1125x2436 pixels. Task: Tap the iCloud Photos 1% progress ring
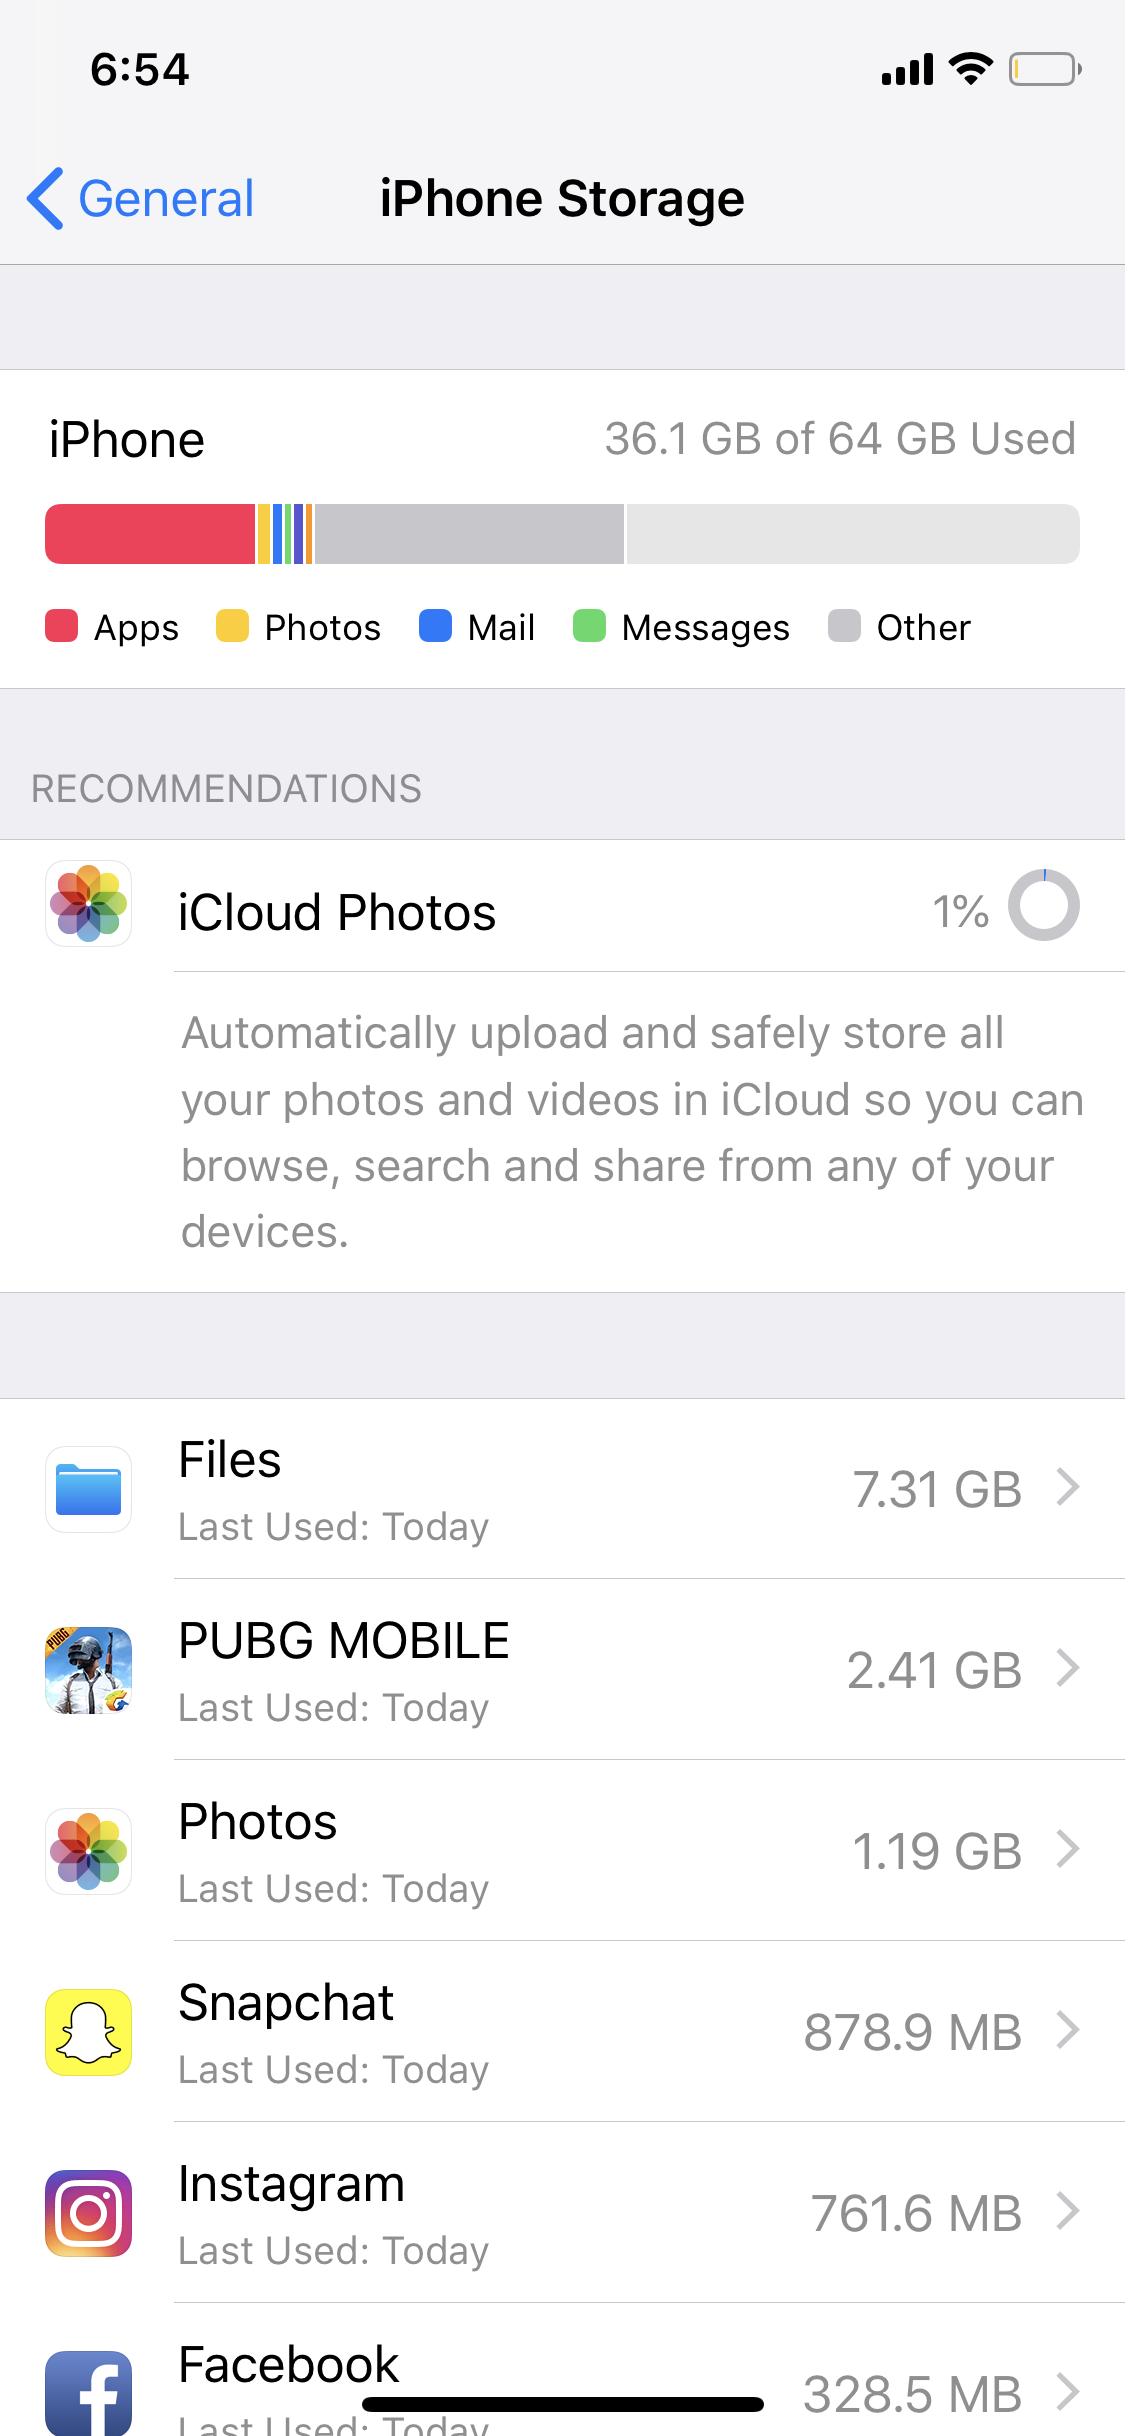(1043, 905)
